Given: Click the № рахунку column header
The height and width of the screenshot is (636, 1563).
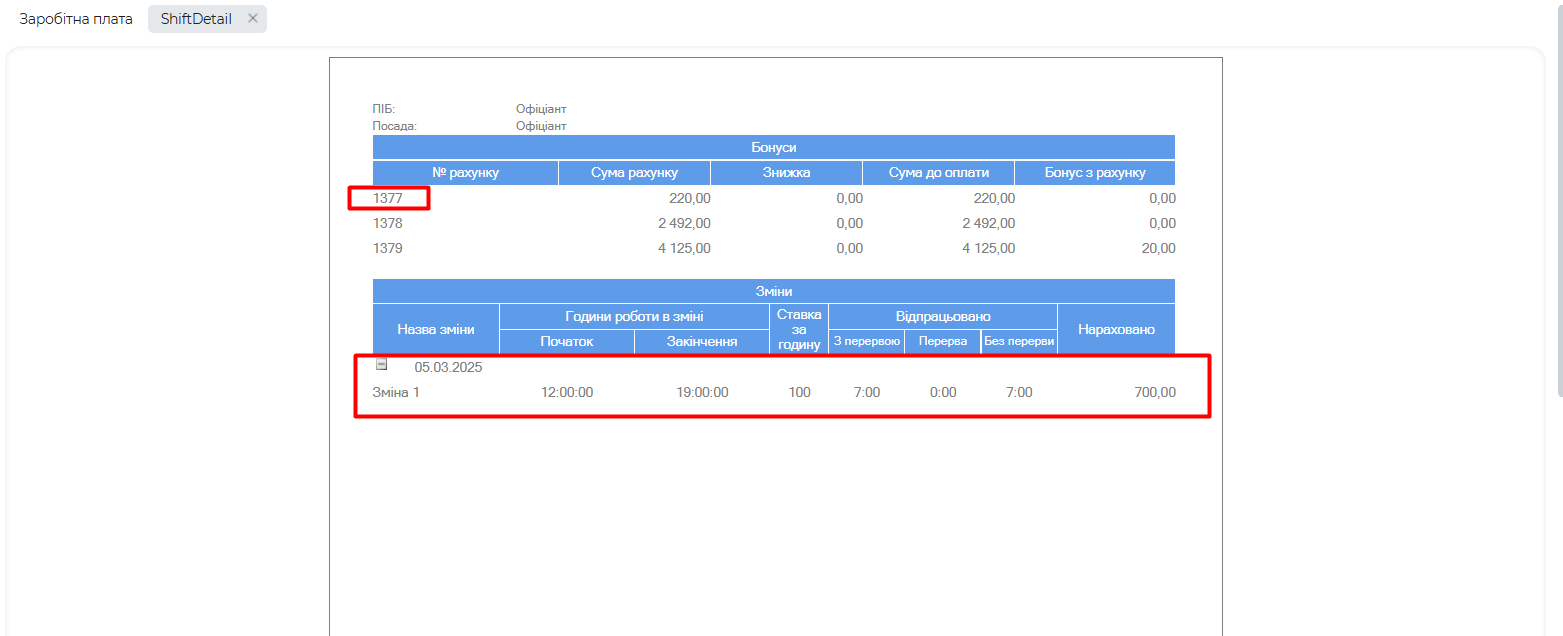Looking at the screenshot, I should (465, 173).
